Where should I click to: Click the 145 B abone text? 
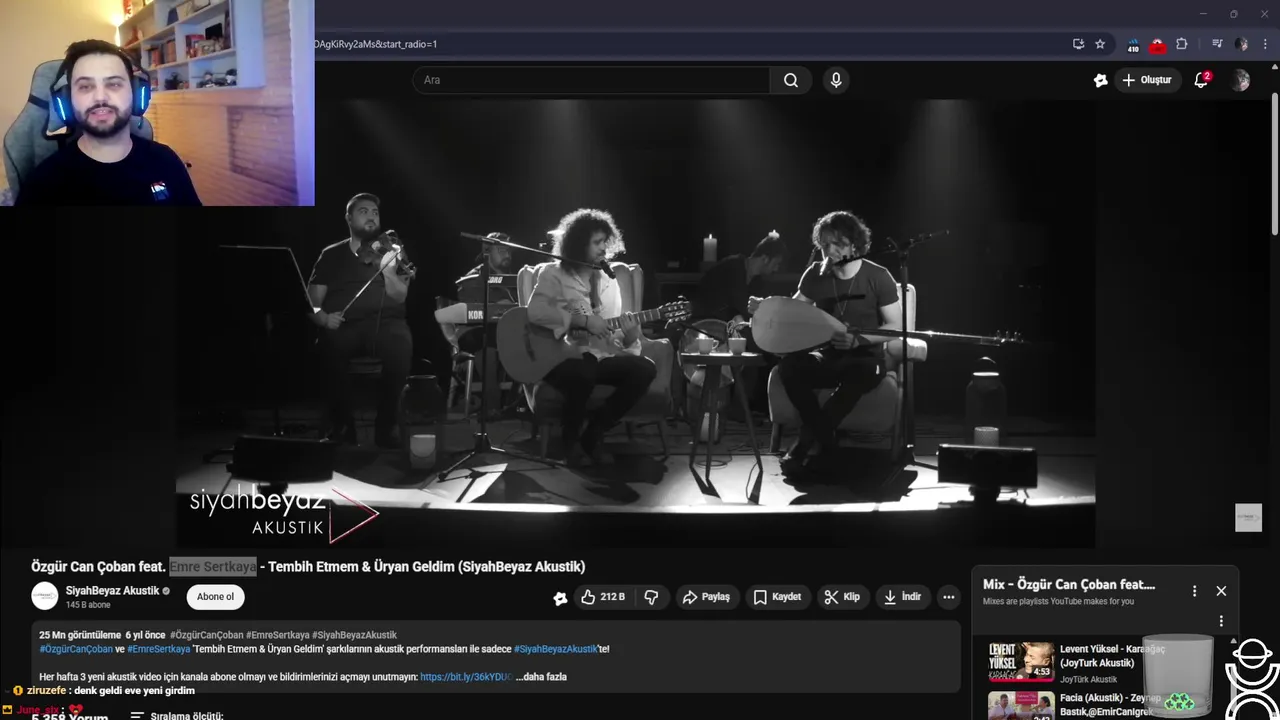[88, 605]
